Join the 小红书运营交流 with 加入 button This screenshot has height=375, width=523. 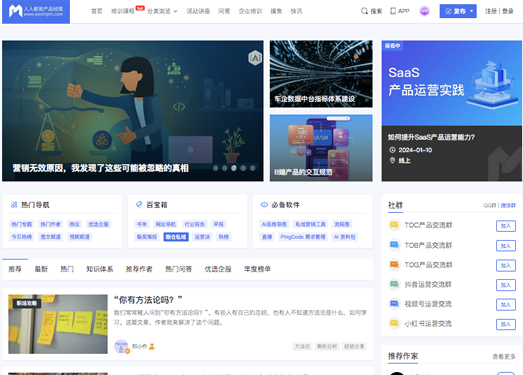pos(506,324)
